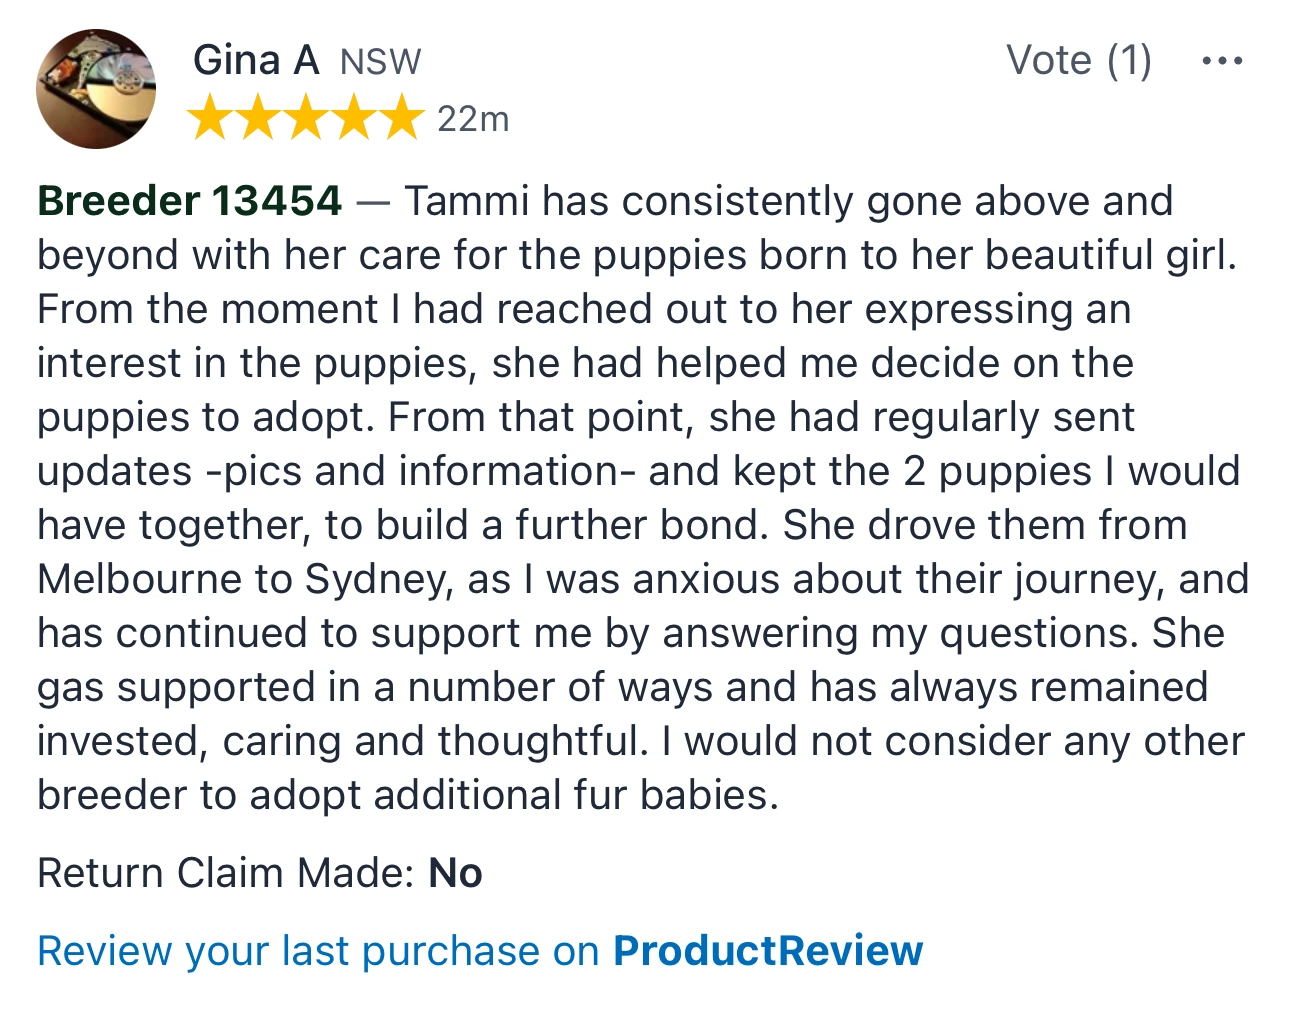Click the 22m review timestamp
1290x1022 pixels.
coord(473,119)
